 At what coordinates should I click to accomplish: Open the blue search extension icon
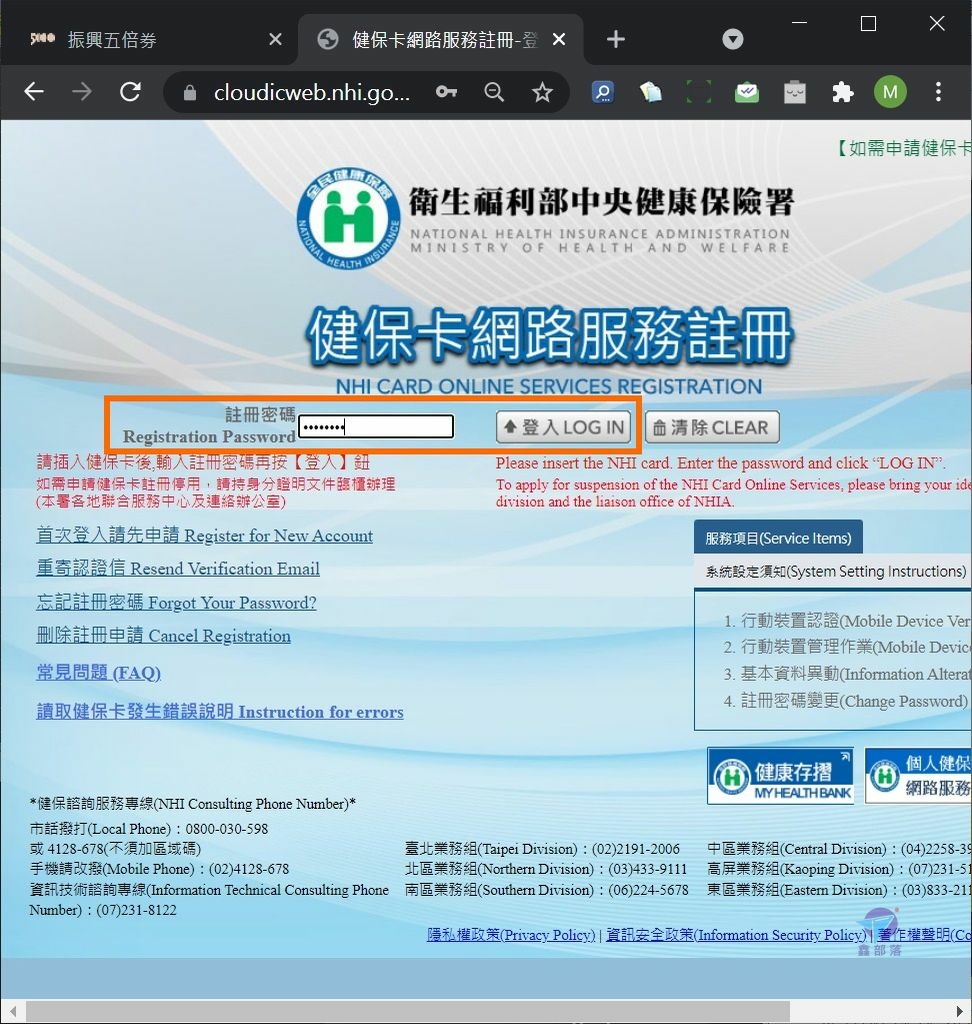pyautogui.click(x=602, y=92)
